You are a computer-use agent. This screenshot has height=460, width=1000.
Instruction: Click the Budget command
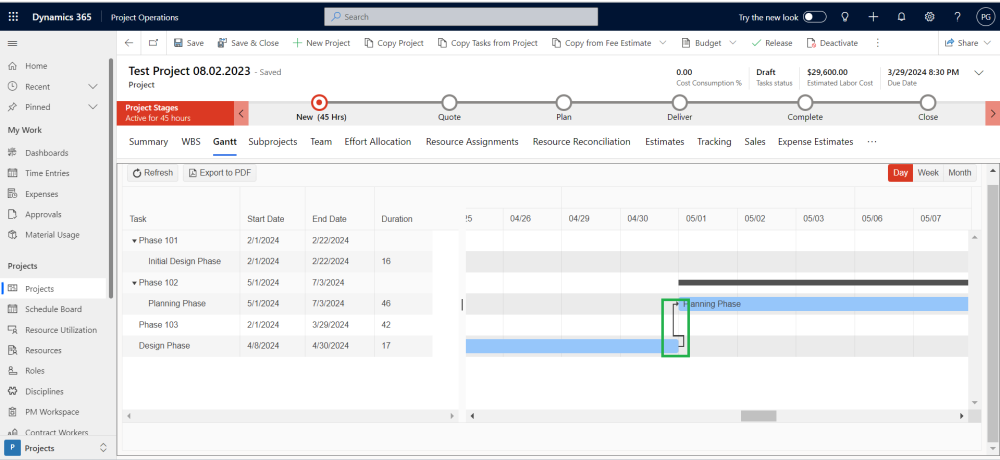tap(702, 43)
